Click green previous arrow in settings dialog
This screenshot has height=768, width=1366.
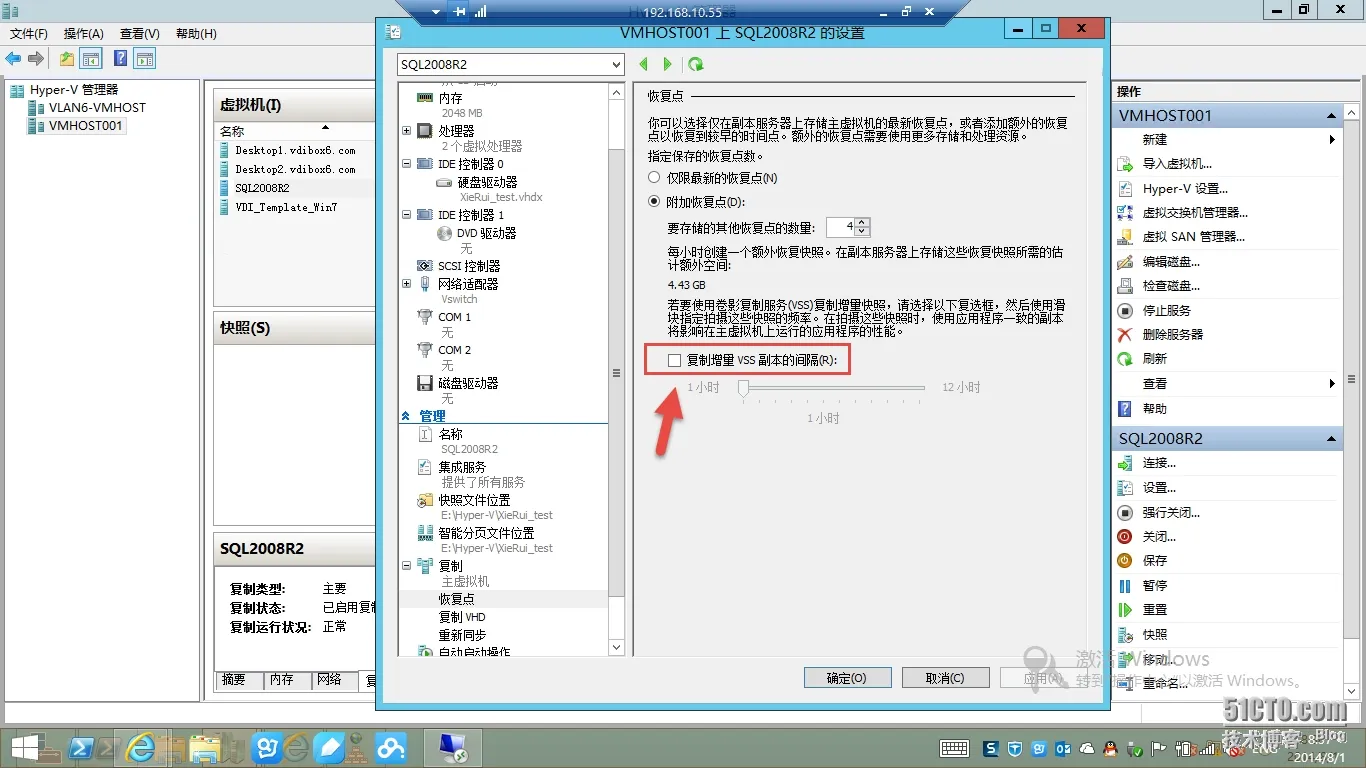[644, 64]
